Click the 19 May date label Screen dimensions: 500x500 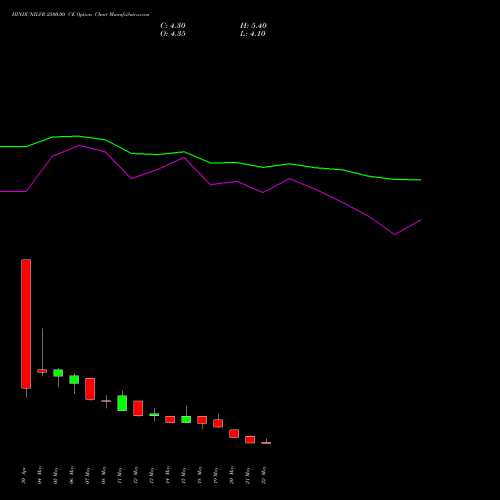(x=216, y=475)
